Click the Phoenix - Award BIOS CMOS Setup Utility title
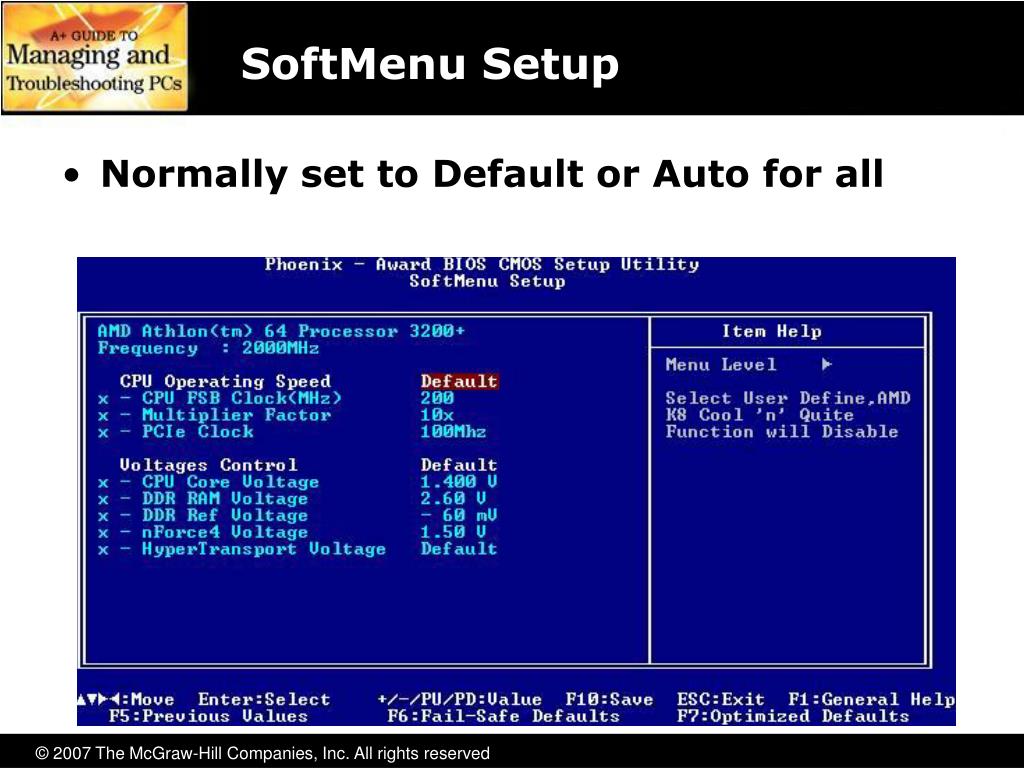The width and height of the screenshot is (1024, 768). [x=482, y=264]
